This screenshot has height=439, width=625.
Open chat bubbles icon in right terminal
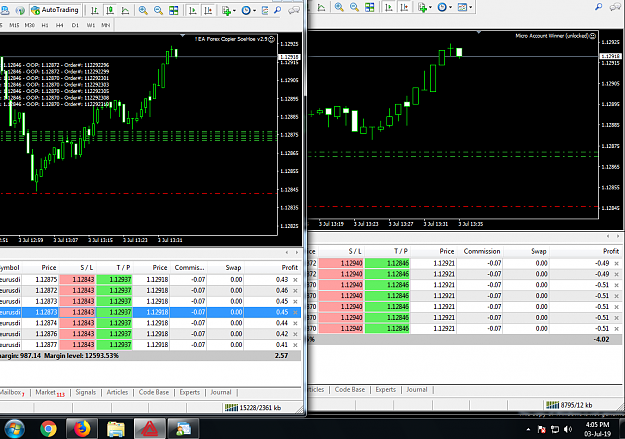(x=615, y=6)
